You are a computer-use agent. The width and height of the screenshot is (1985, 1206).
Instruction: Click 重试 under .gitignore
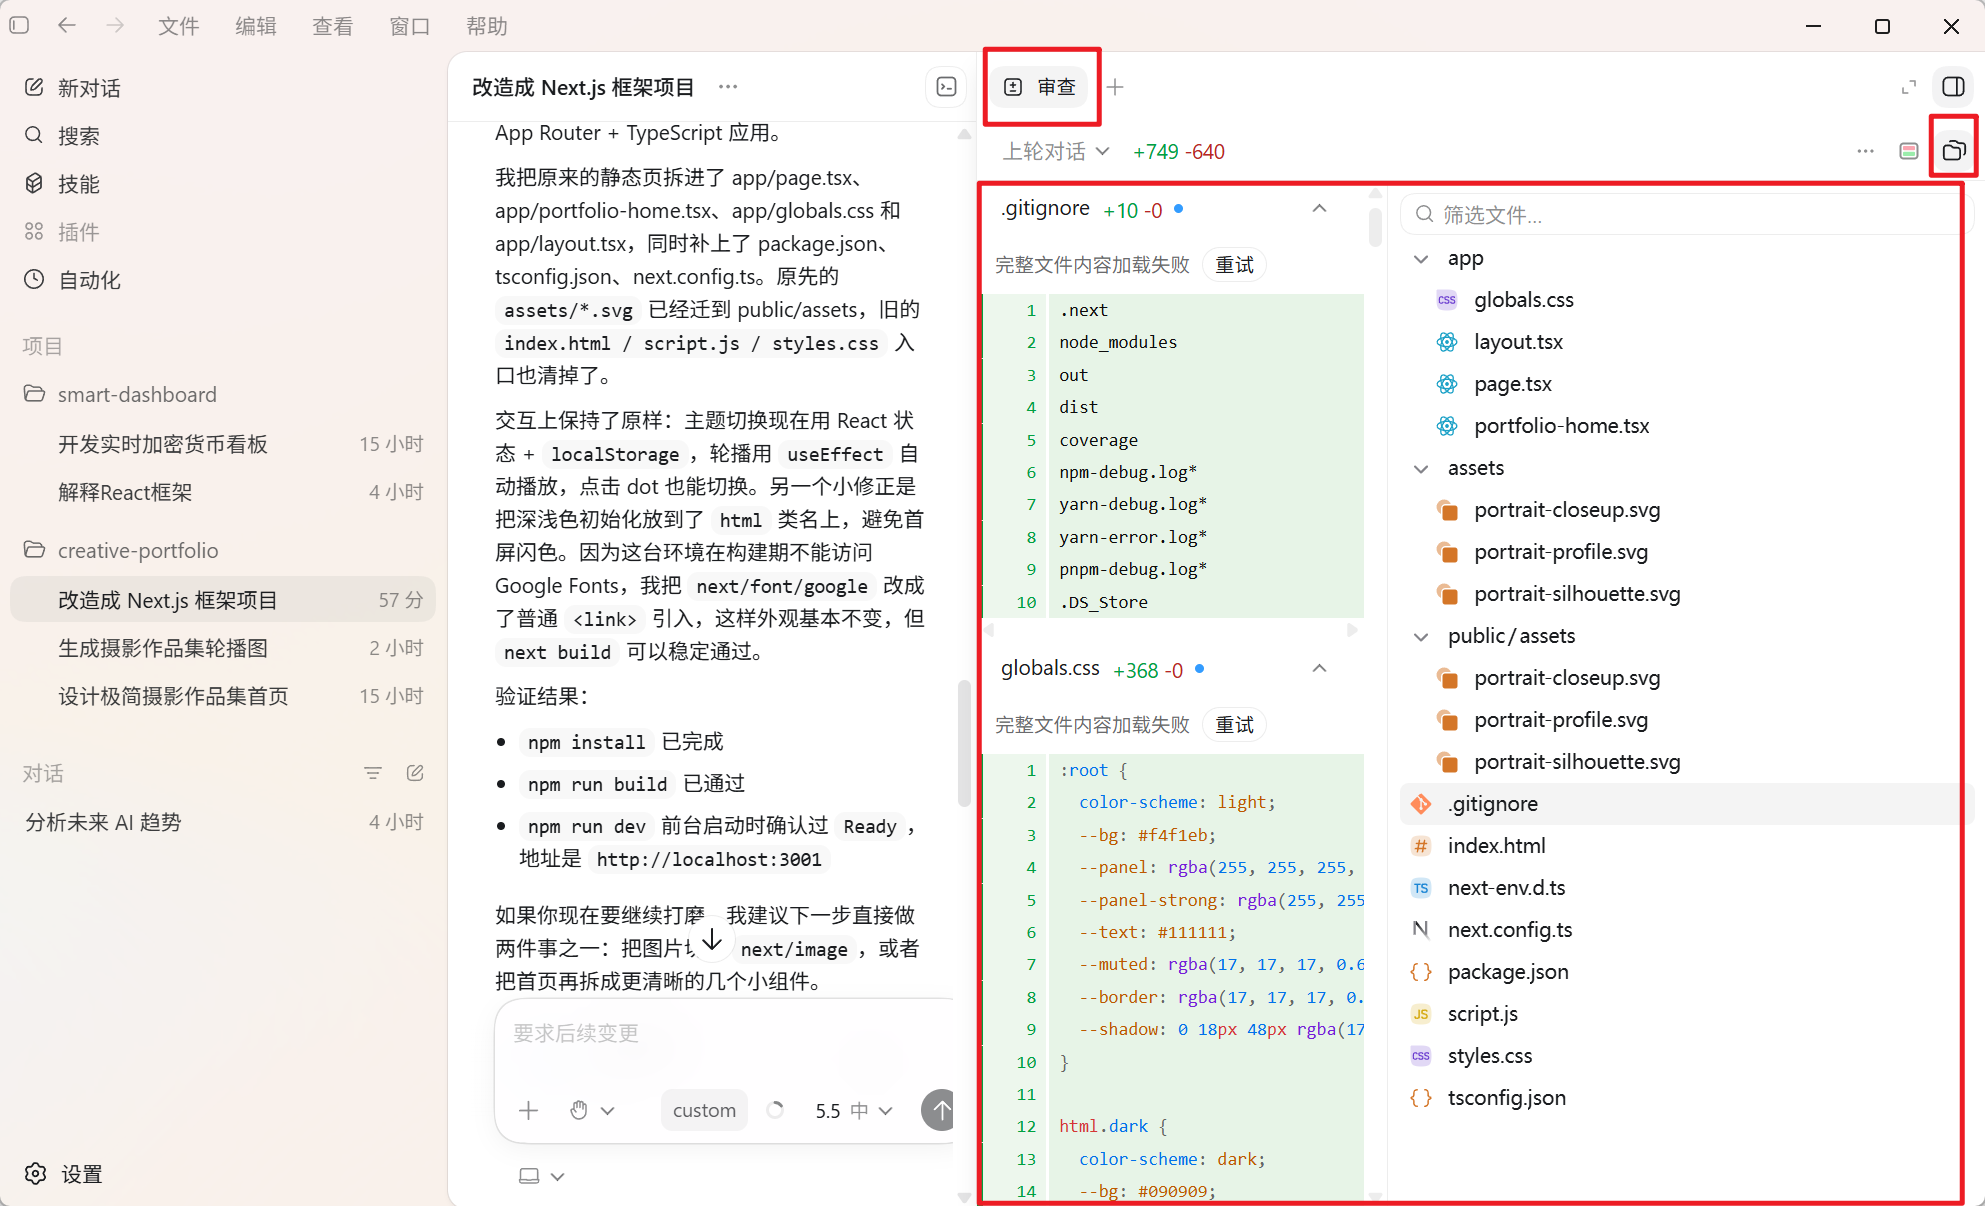1234,265
